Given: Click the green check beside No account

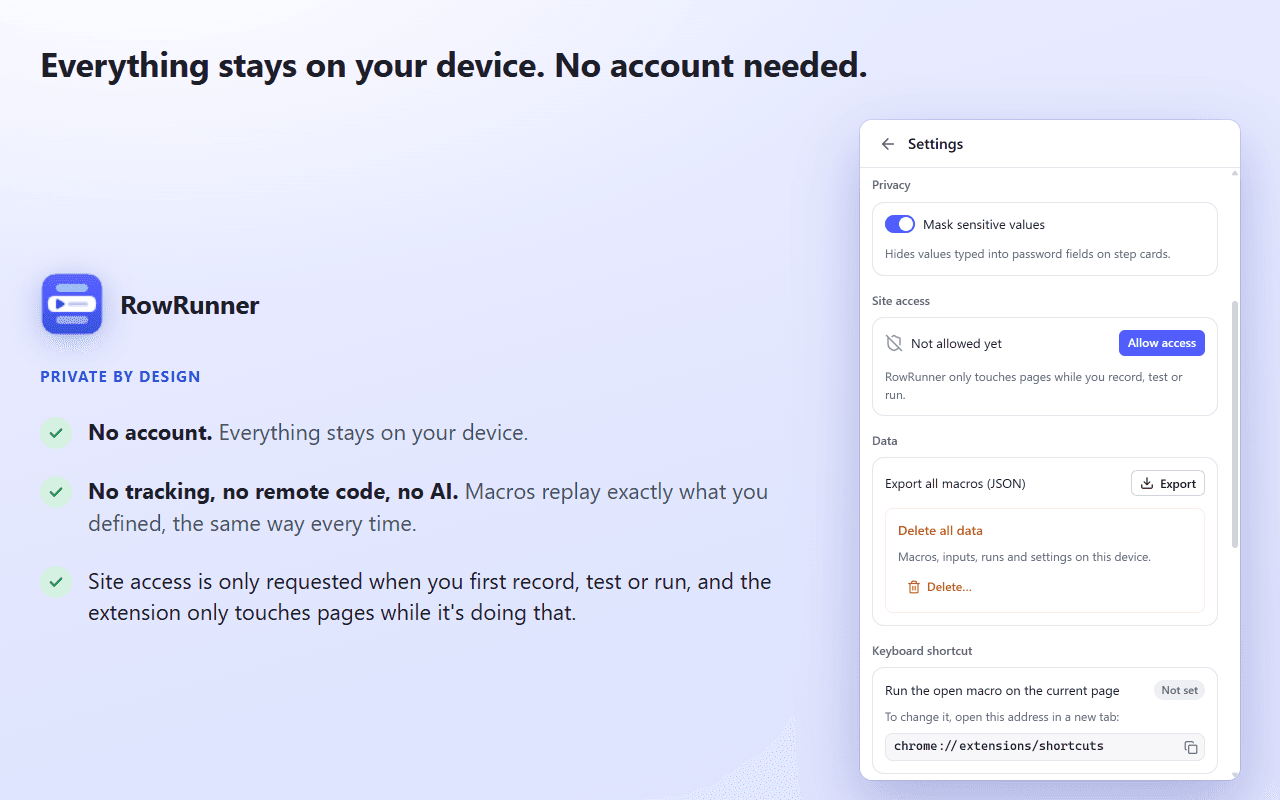Looking at the screenshot, I should click(x=56, y=433).
